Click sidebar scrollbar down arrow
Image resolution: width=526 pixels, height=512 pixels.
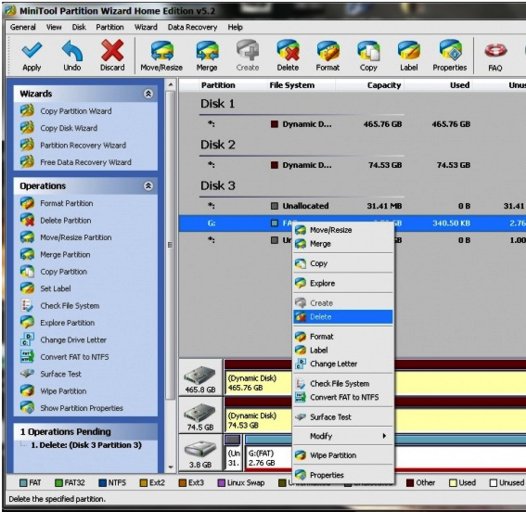coord(170,467)
